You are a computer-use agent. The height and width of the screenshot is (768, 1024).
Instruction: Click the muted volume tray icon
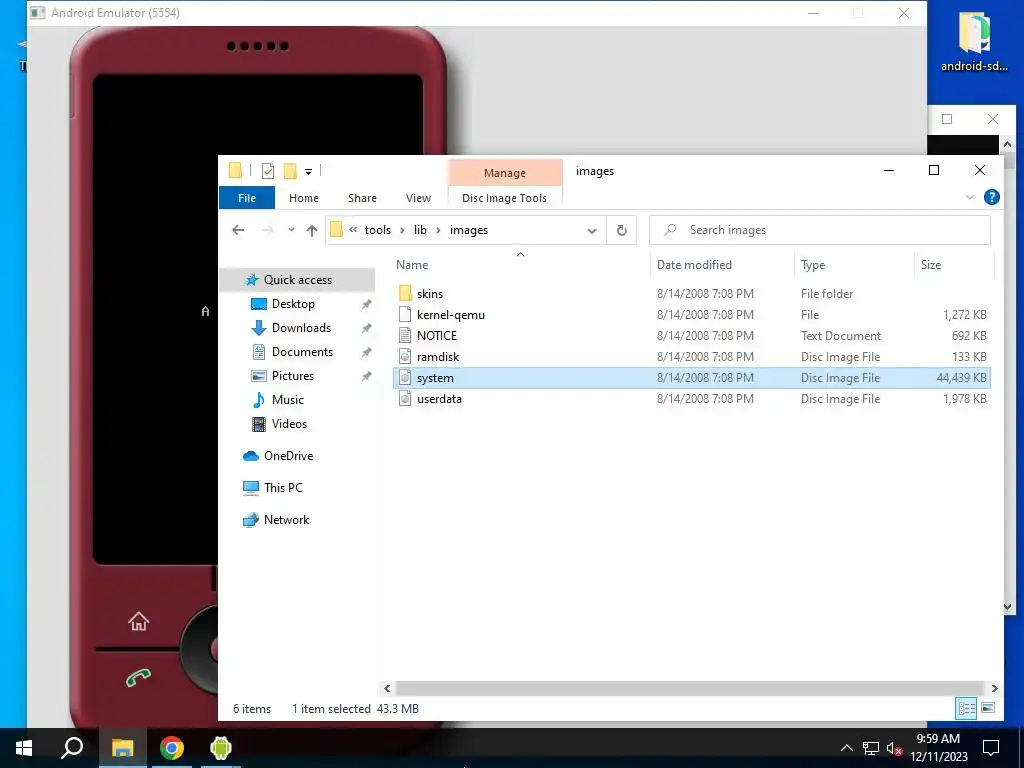(x=894, y=748)
